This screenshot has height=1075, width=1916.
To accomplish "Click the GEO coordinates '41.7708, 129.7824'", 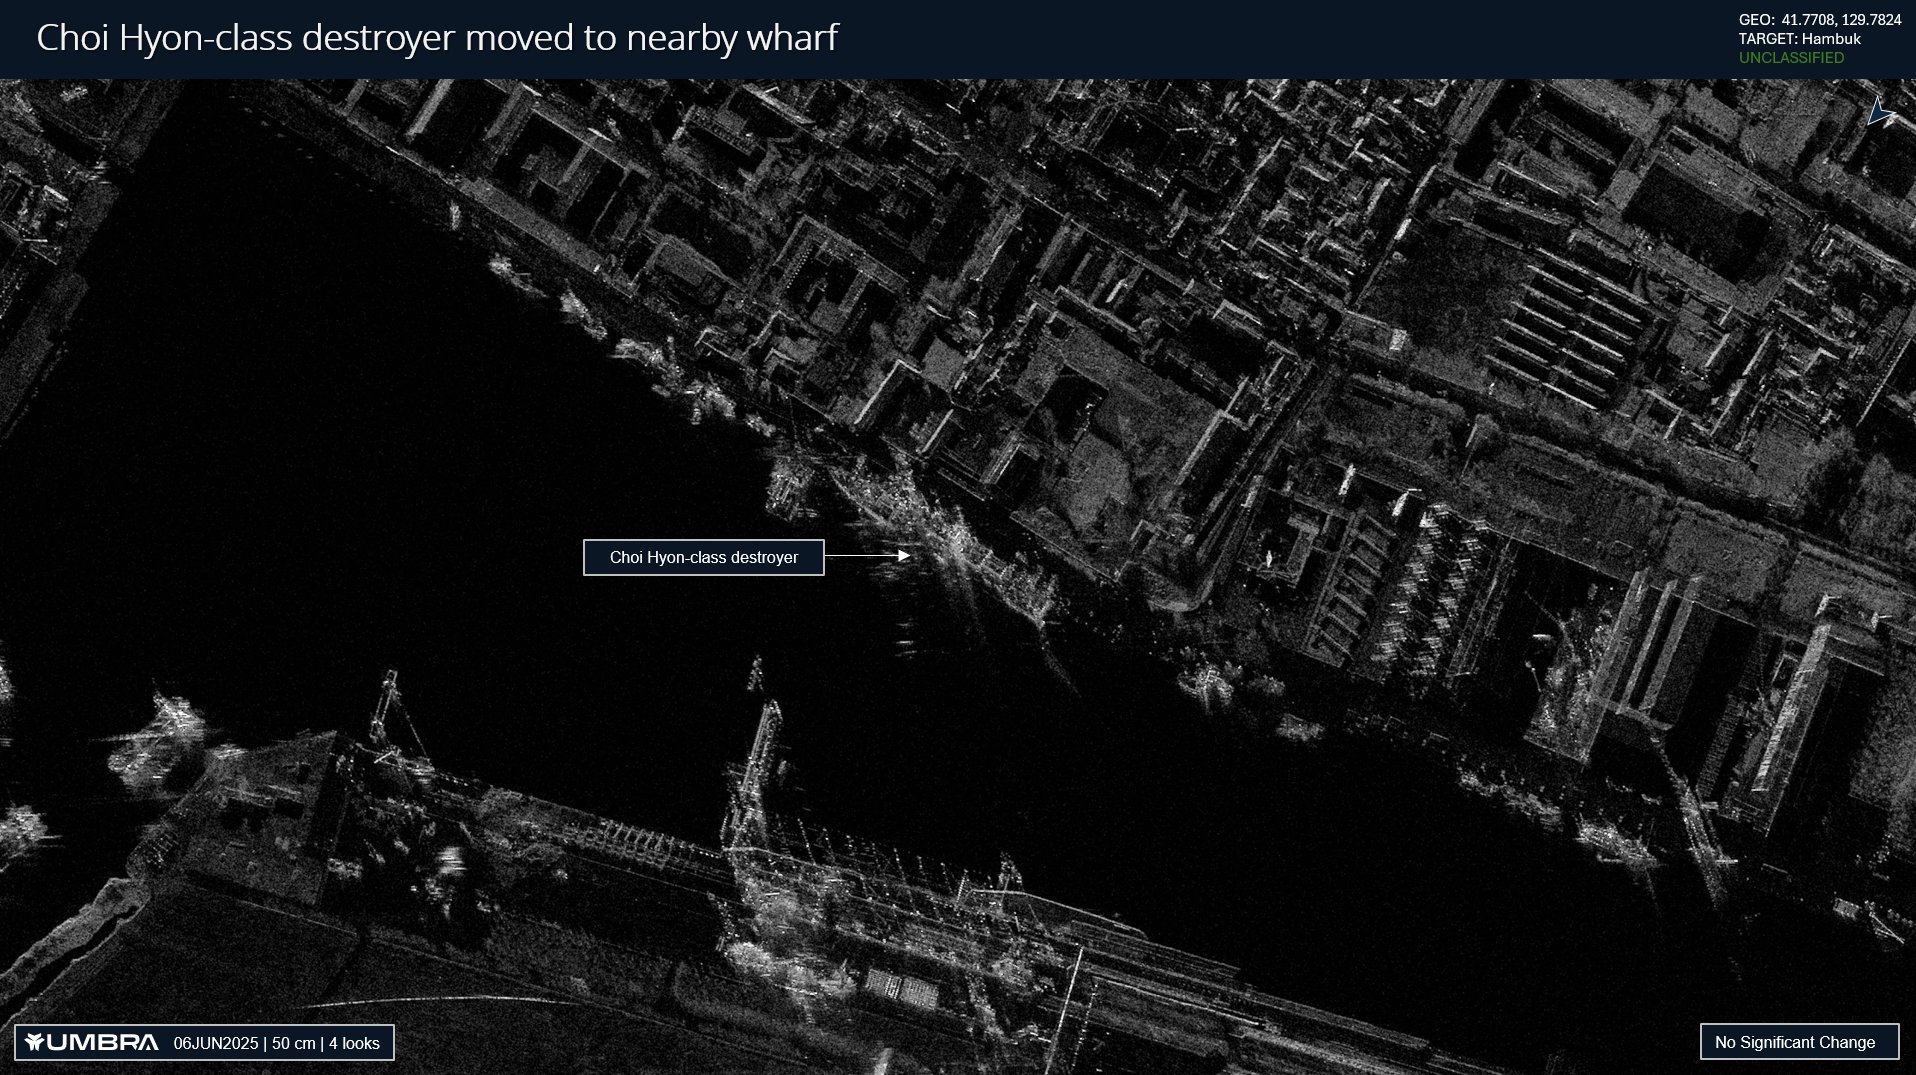I will coord(1841,20).
